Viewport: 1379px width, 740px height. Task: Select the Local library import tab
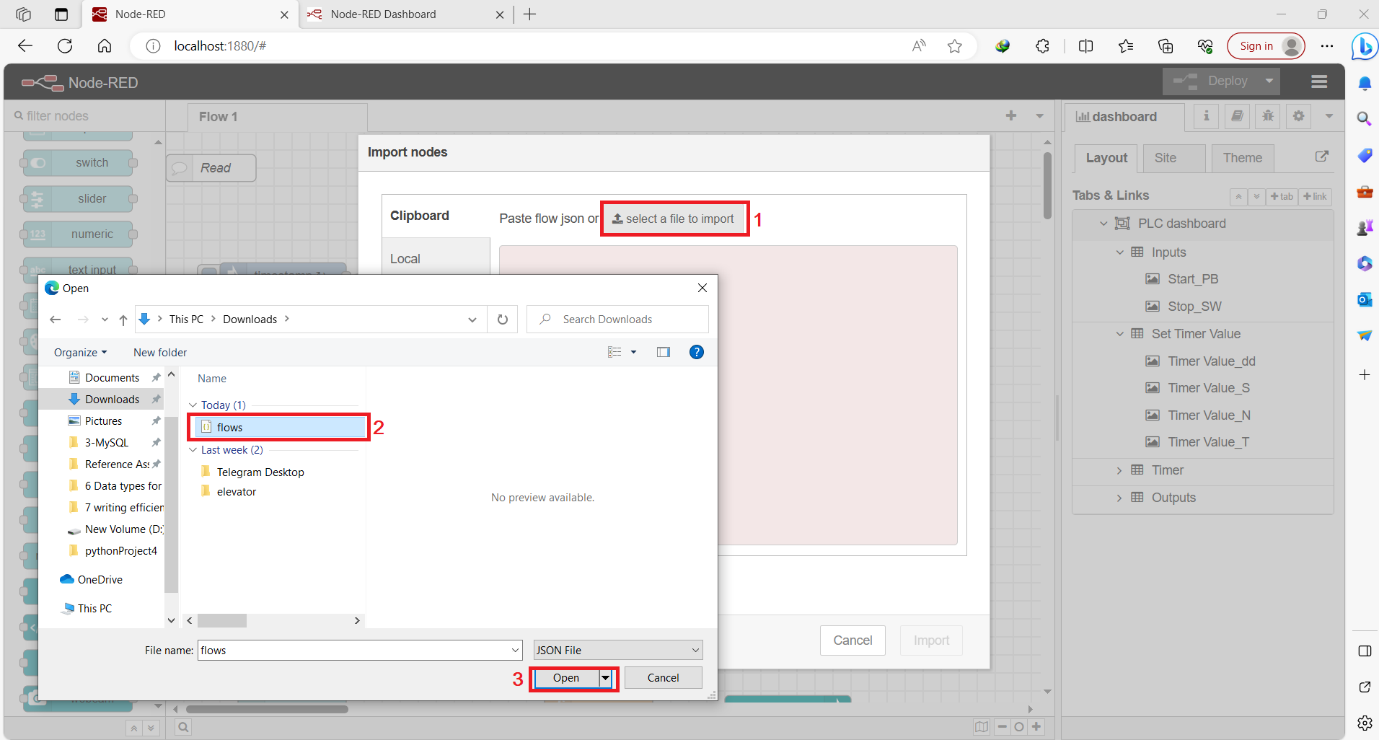point(436,259)
